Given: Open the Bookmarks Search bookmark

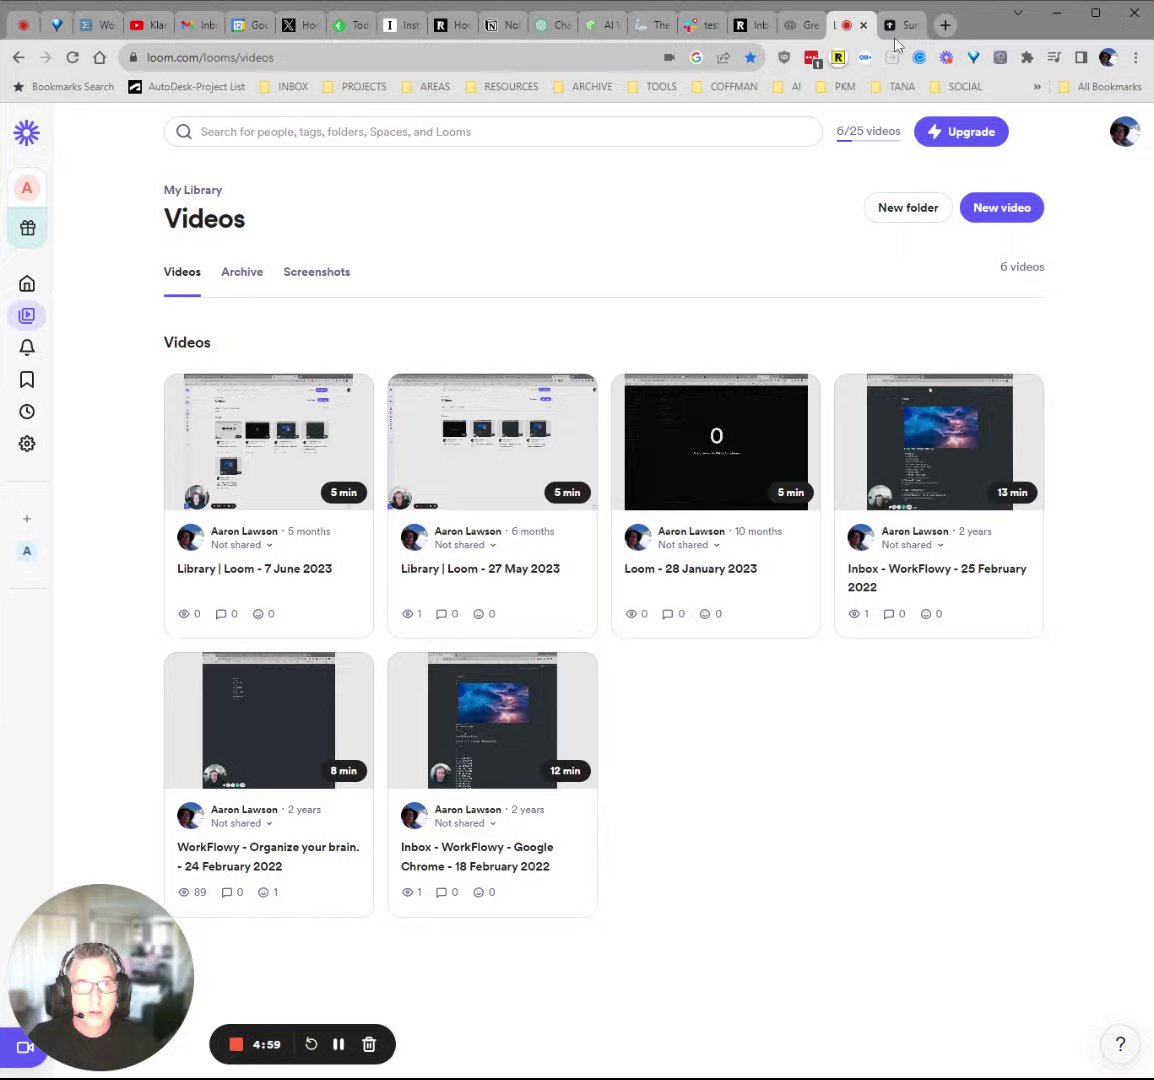Looking at the screenshot, I should tap(64, 87).
